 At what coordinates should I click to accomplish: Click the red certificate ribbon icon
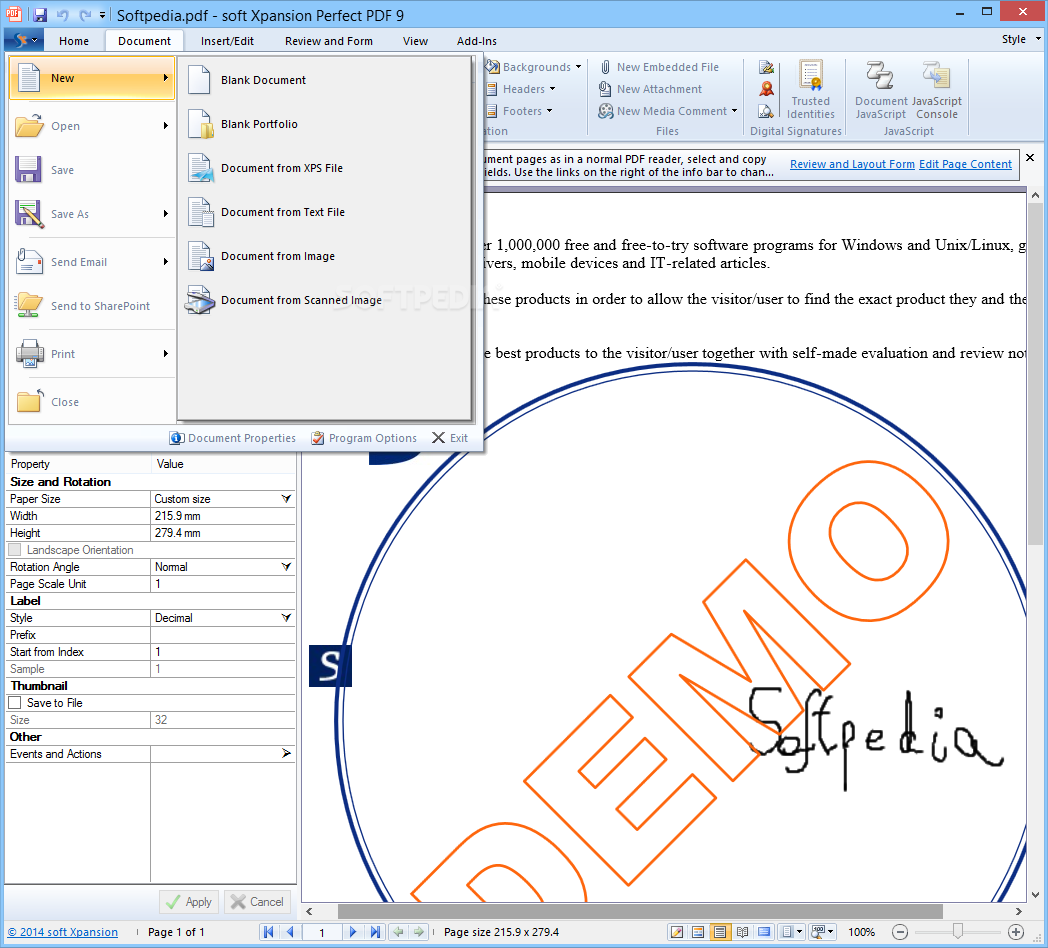pyautogui.click(x=766, y=89)
